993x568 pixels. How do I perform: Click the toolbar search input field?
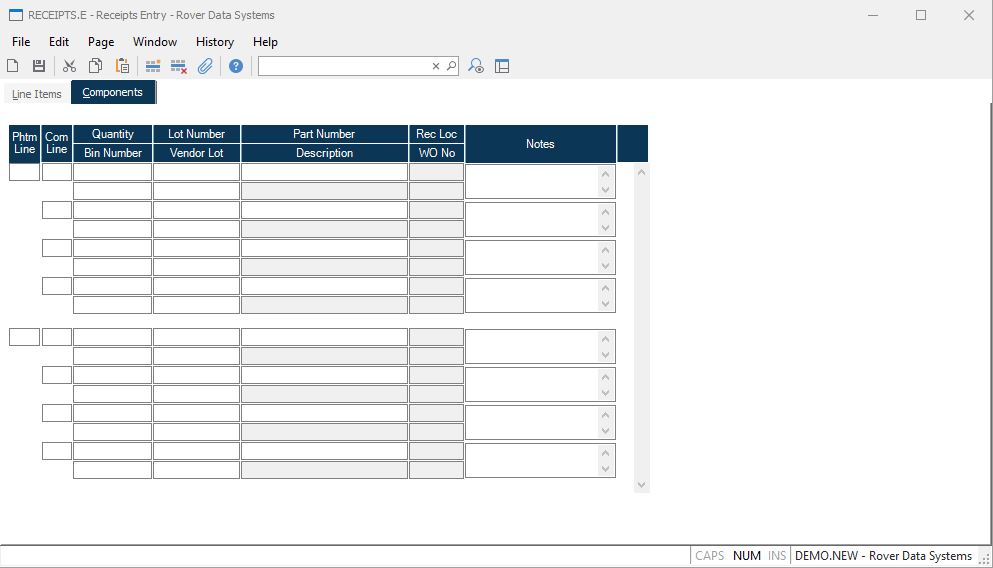344,66
